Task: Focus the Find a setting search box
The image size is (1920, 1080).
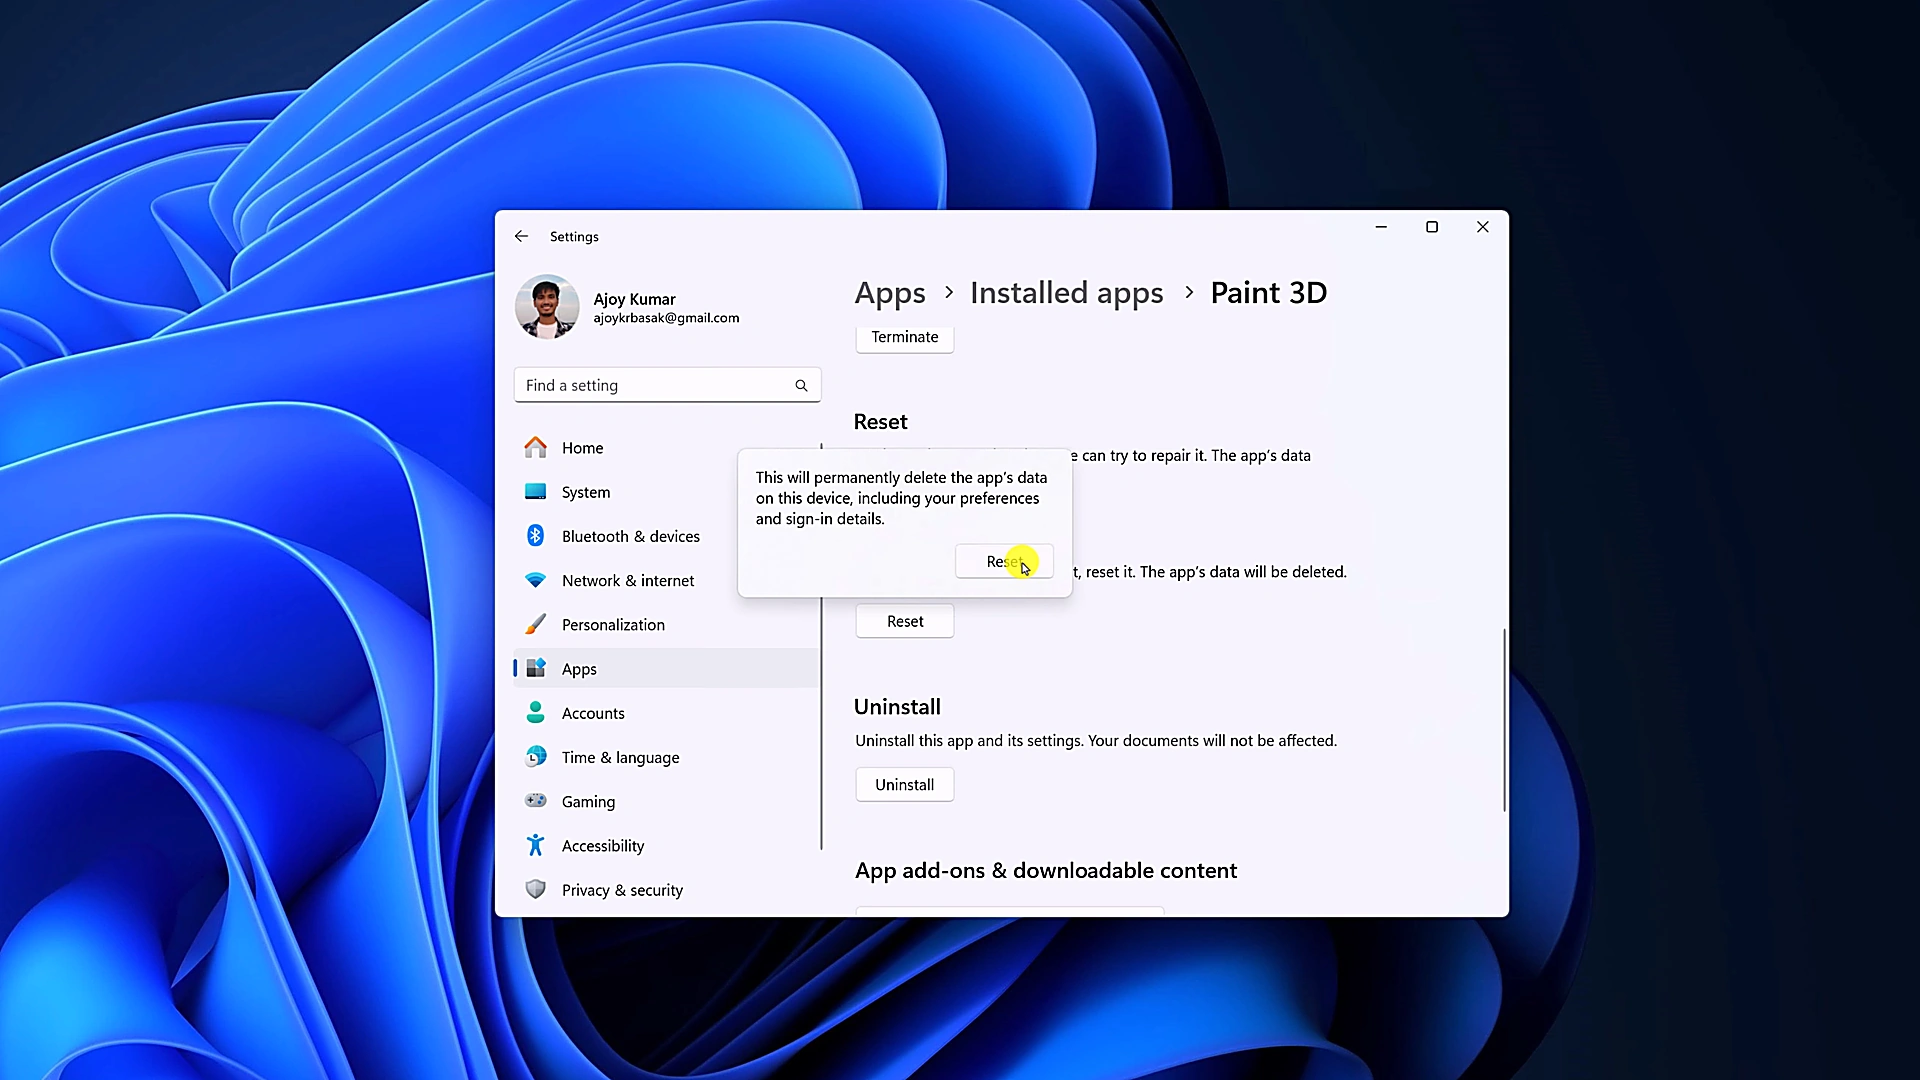Action: [668, 385]
